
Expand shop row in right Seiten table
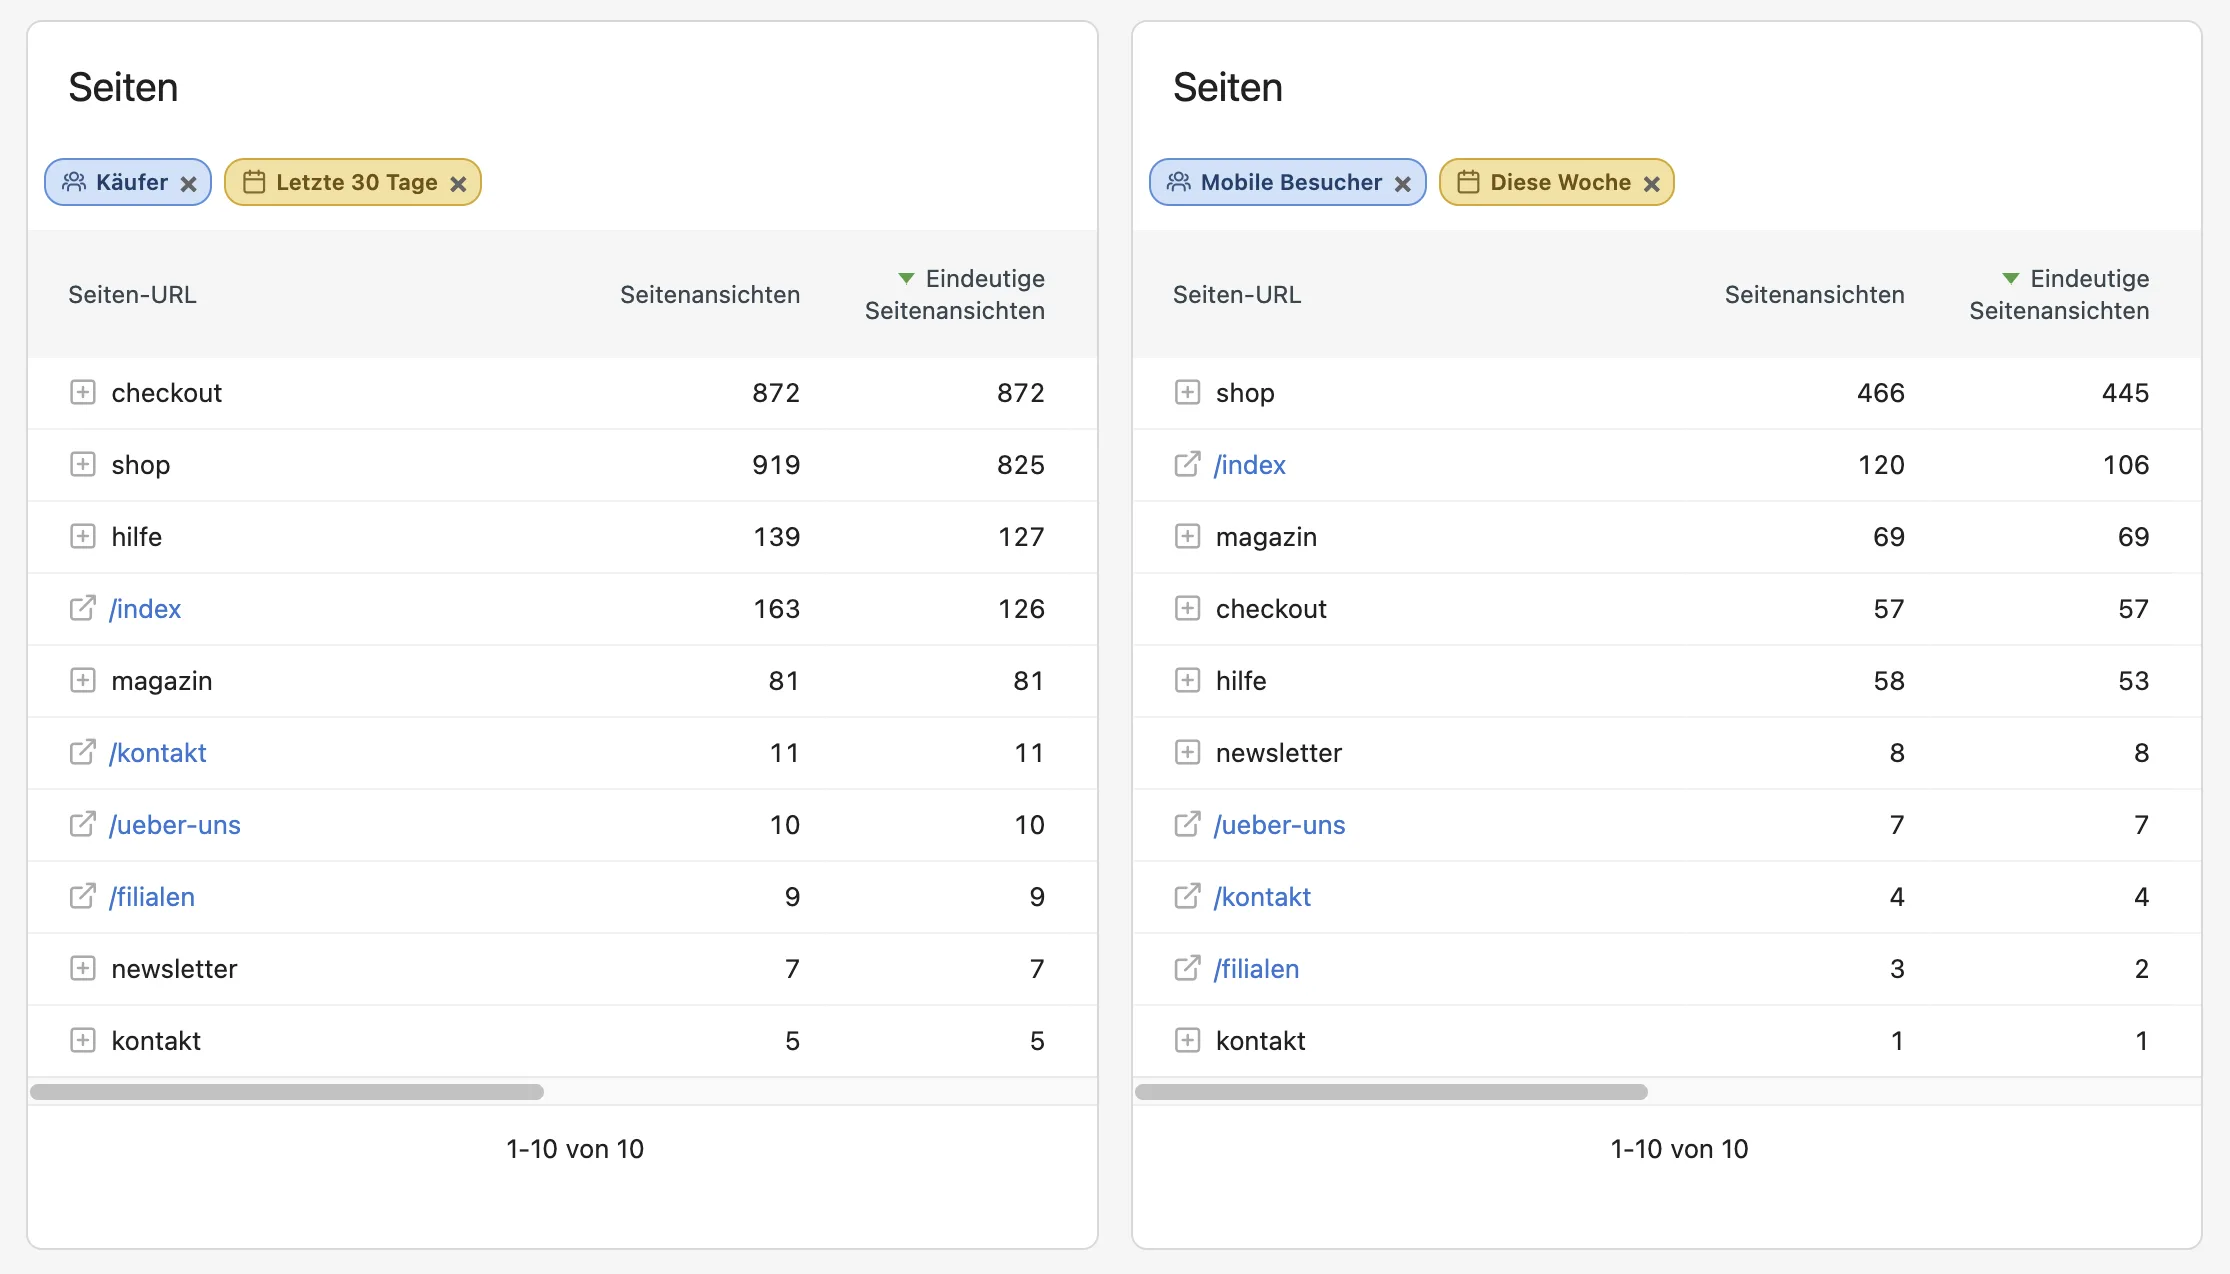tap(1187, 392)
